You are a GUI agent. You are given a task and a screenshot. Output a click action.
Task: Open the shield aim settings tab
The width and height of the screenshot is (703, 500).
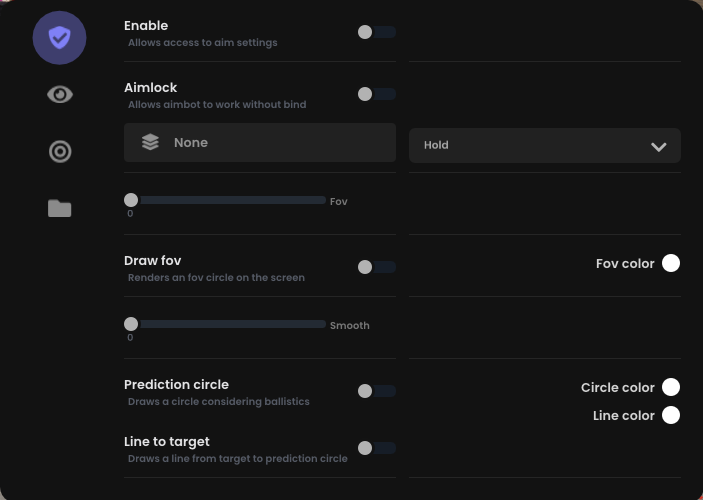click(59, 38)
